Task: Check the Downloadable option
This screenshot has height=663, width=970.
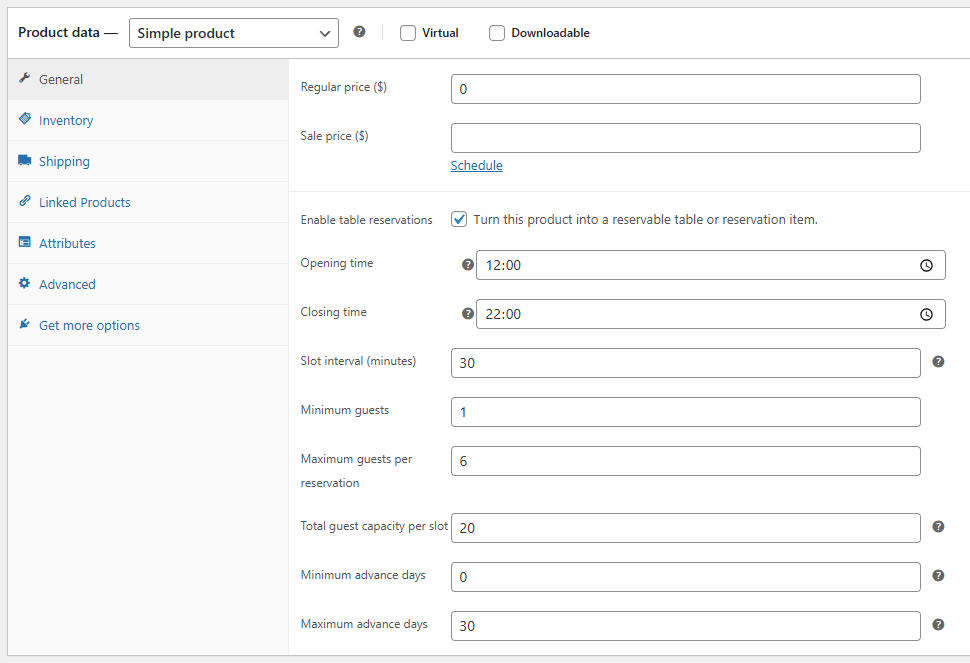Action: [497, 32]
